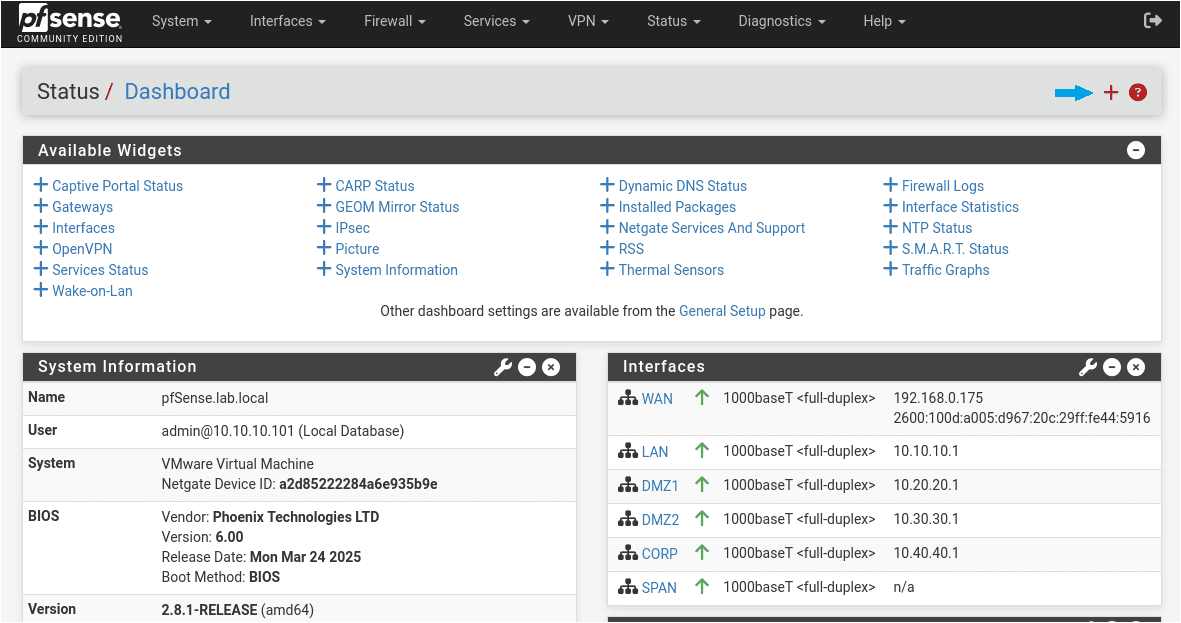Image resolution: width=1181 pixels, height=623 pixels.
Task: Click the pfSense Community Edition logo
Action: click(70, 23)
